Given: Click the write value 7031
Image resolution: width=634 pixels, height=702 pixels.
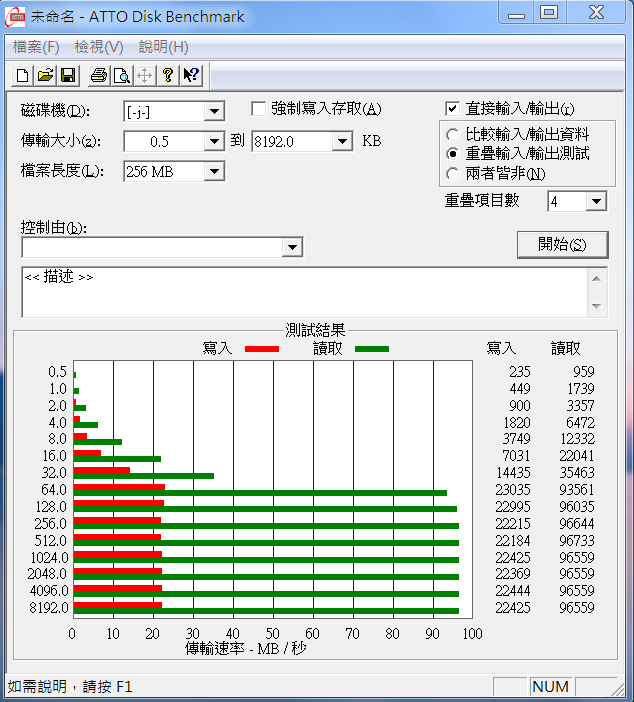Looking at the screenshot, I should pos(516,456).
